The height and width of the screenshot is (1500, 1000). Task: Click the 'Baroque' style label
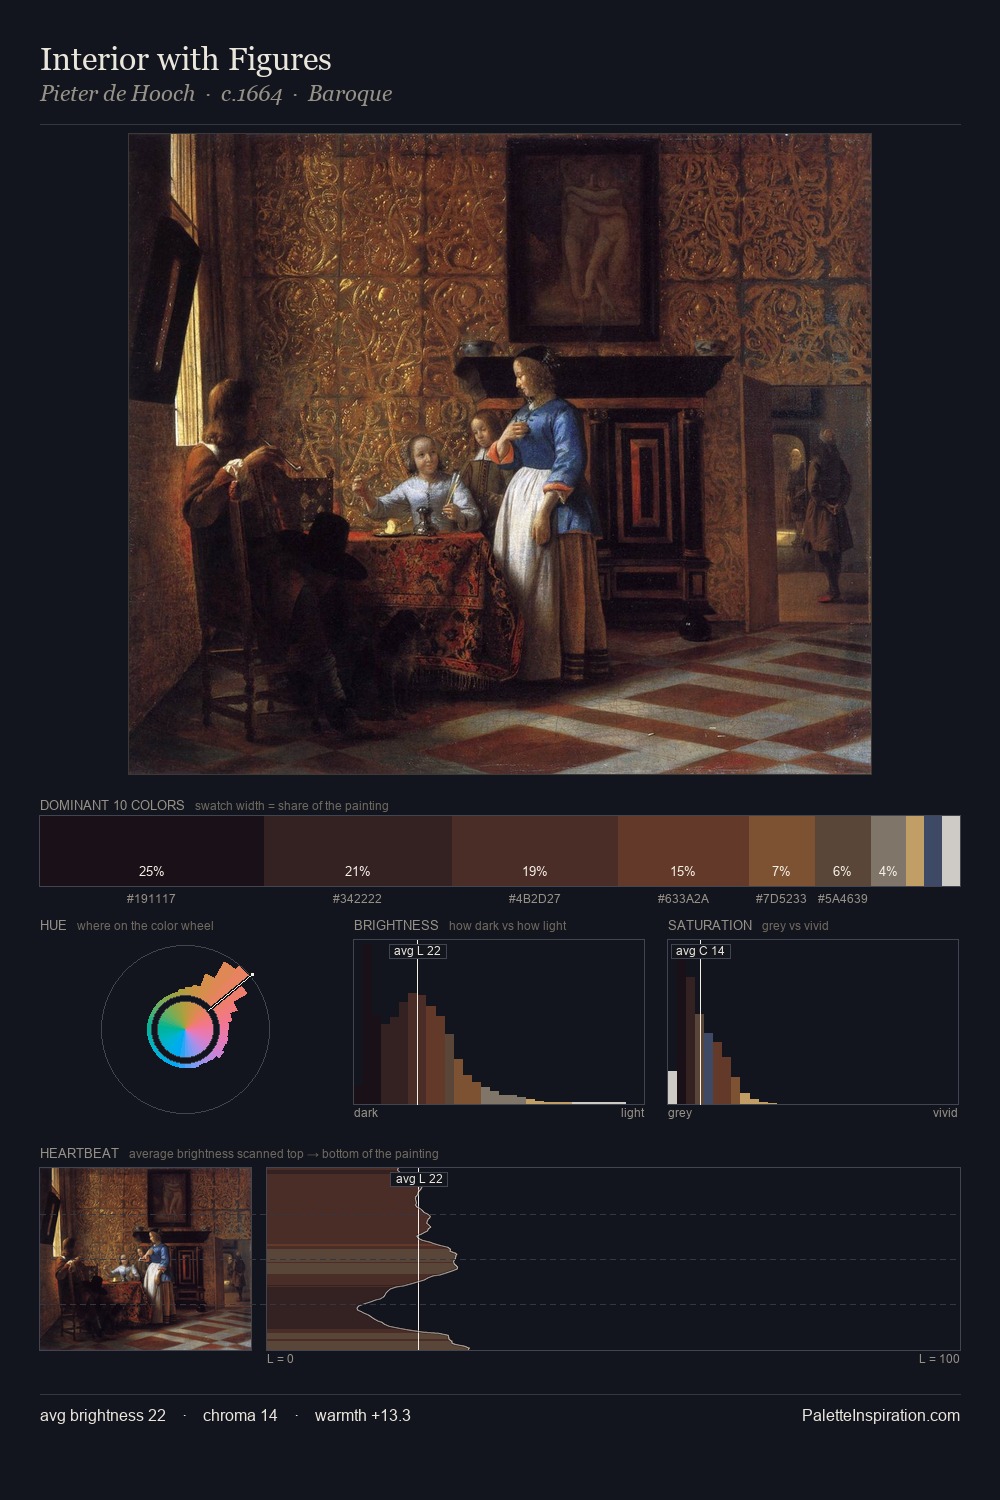(x=350, y=94)
